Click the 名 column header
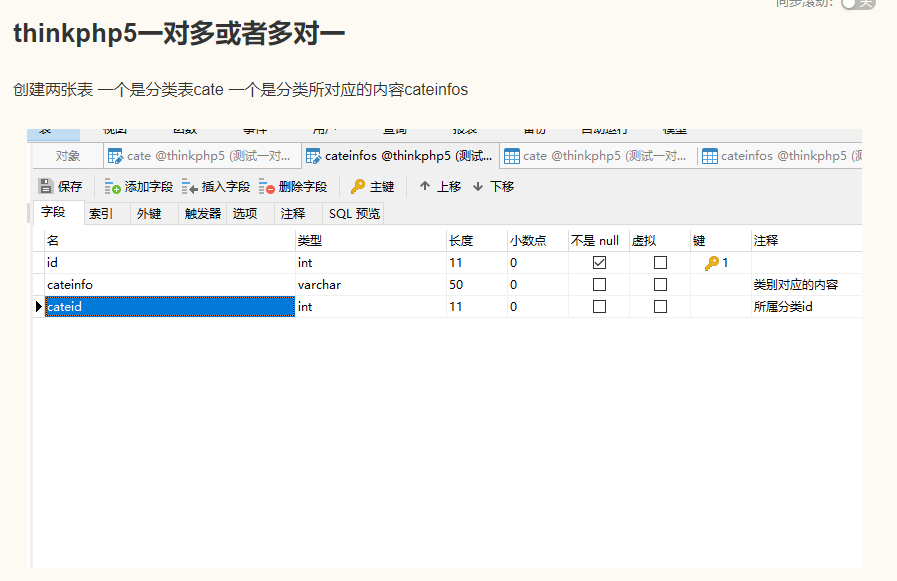This screenshot has height=581, width=897. 170,241
